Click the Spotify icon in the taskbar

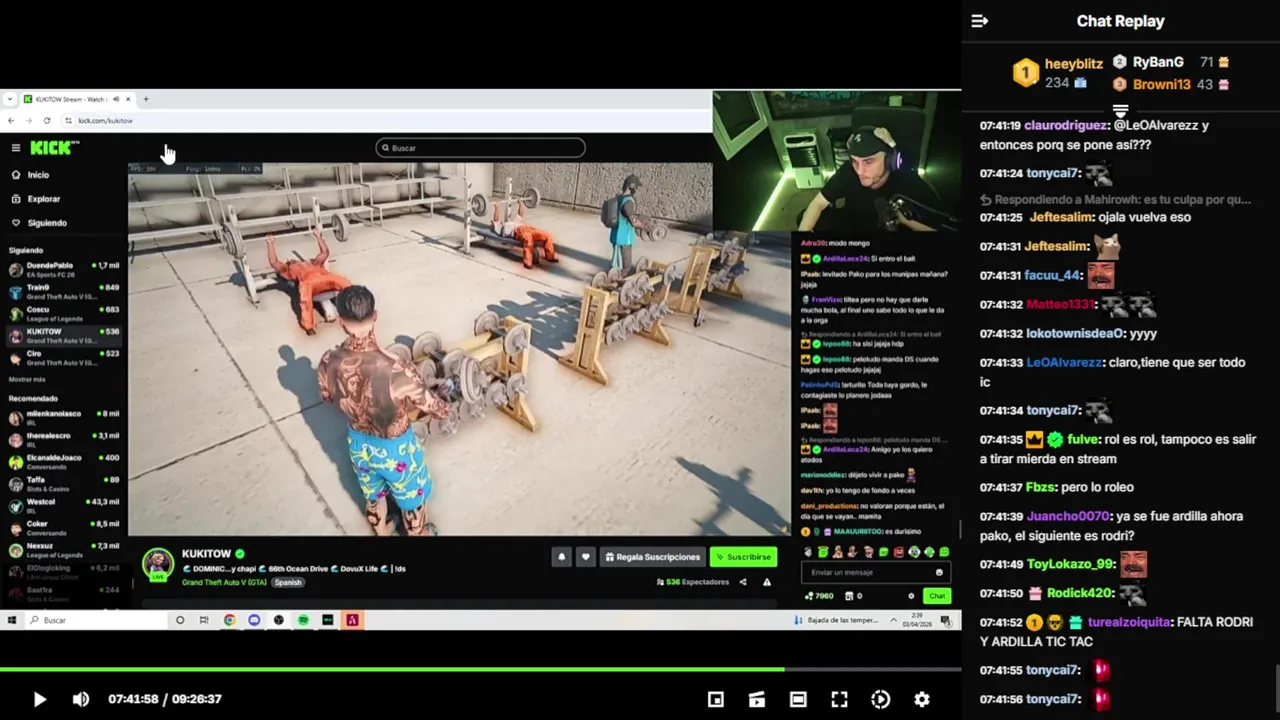tap(303, 620)
